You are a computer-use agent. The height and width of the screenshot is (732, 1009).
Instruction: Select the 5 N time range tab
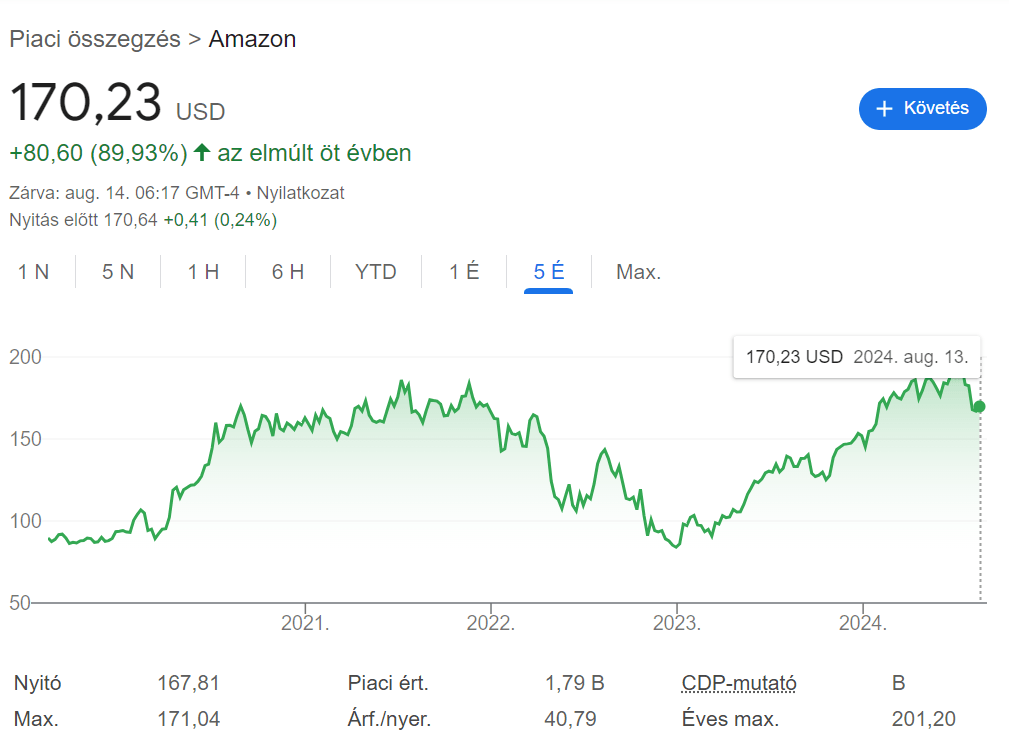(x=117, y=271)
